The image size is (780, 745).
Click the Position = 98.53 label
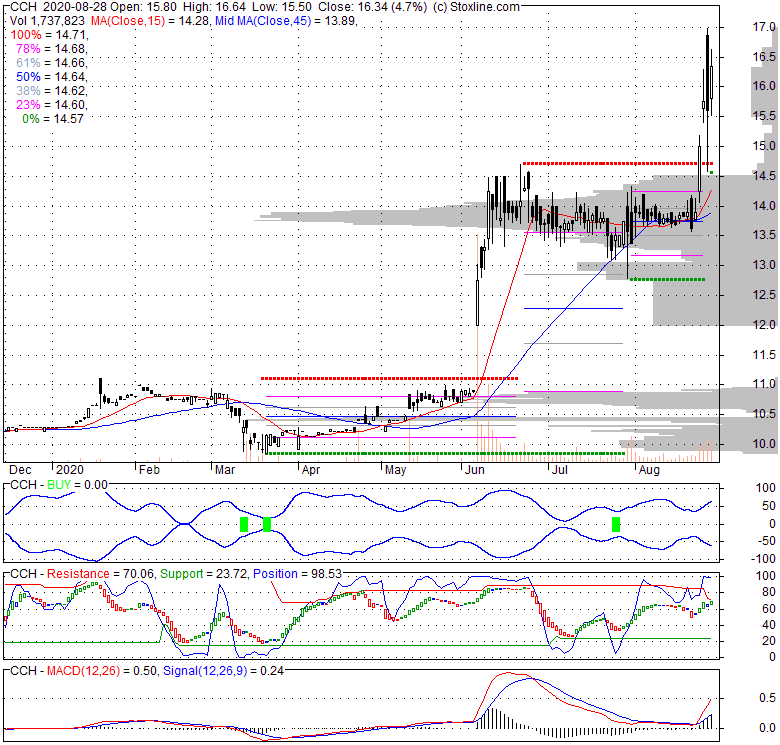297,573
